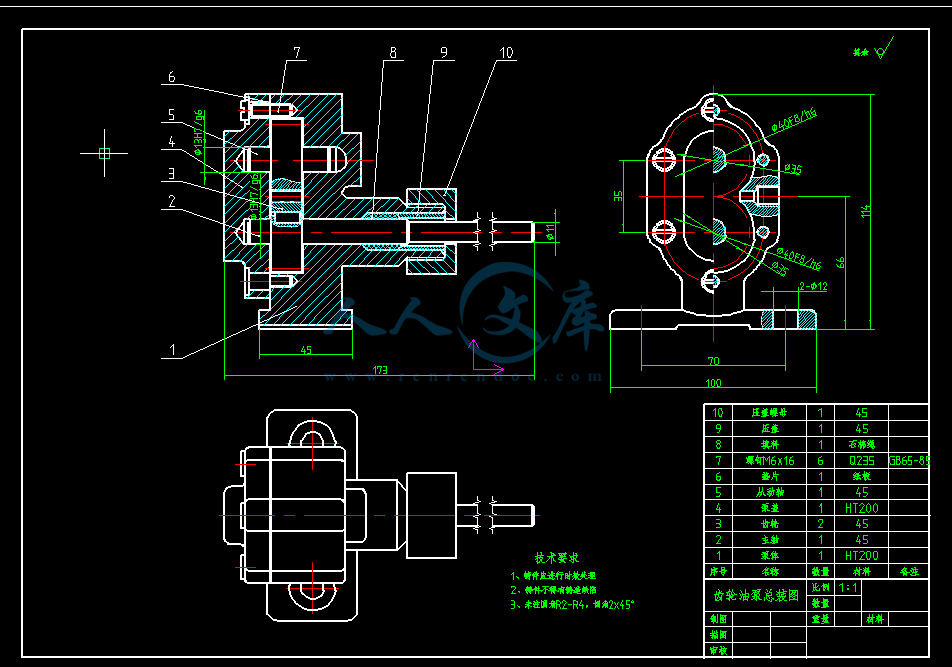Viewport: 952px width, 667px height.
Task: Click the 螺钉M6x16 parts list entry
Action: [x=770, y=460]
